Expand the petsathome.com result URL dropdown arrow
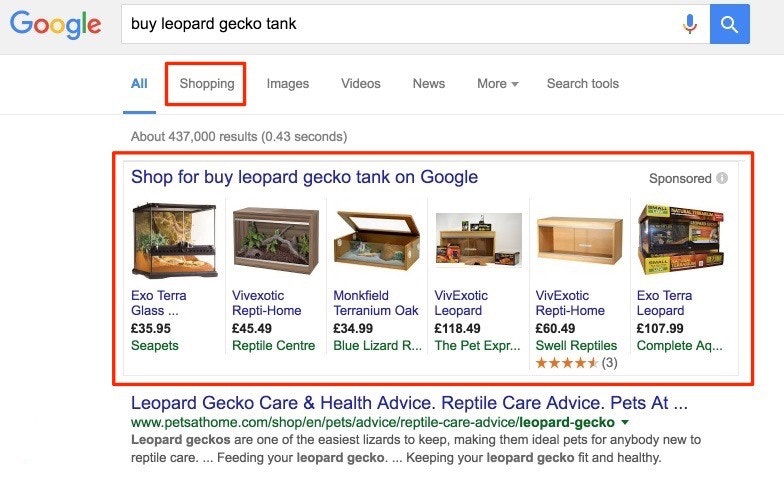This screenshot has height=485, width=784. 625,424
